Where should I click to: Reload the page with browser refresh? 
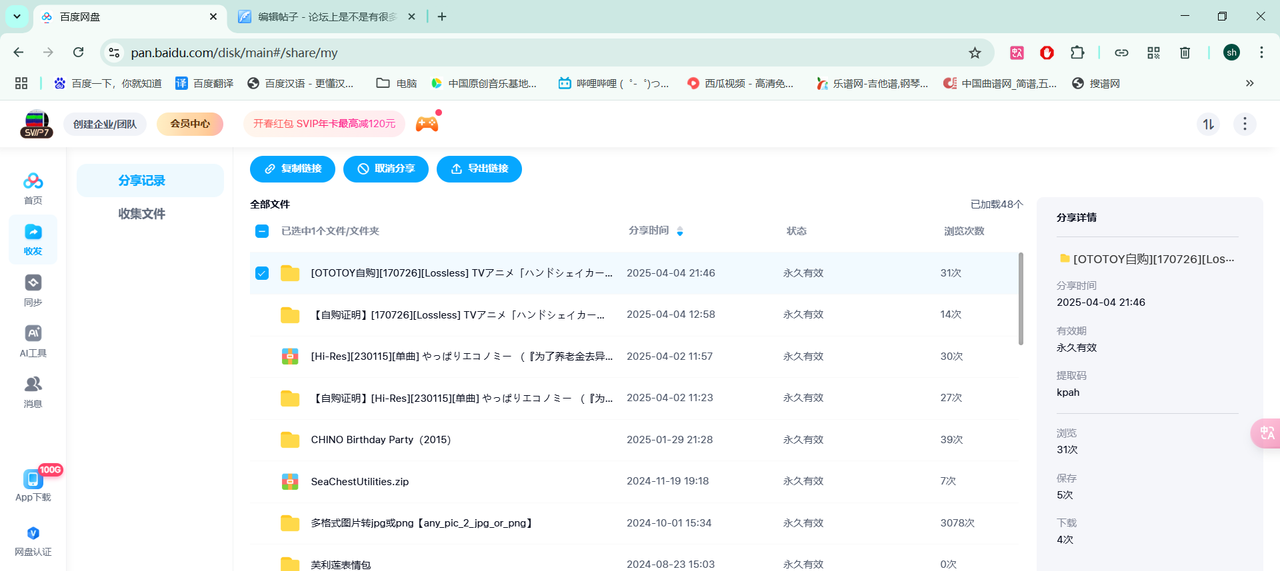(x=78, y=52)
